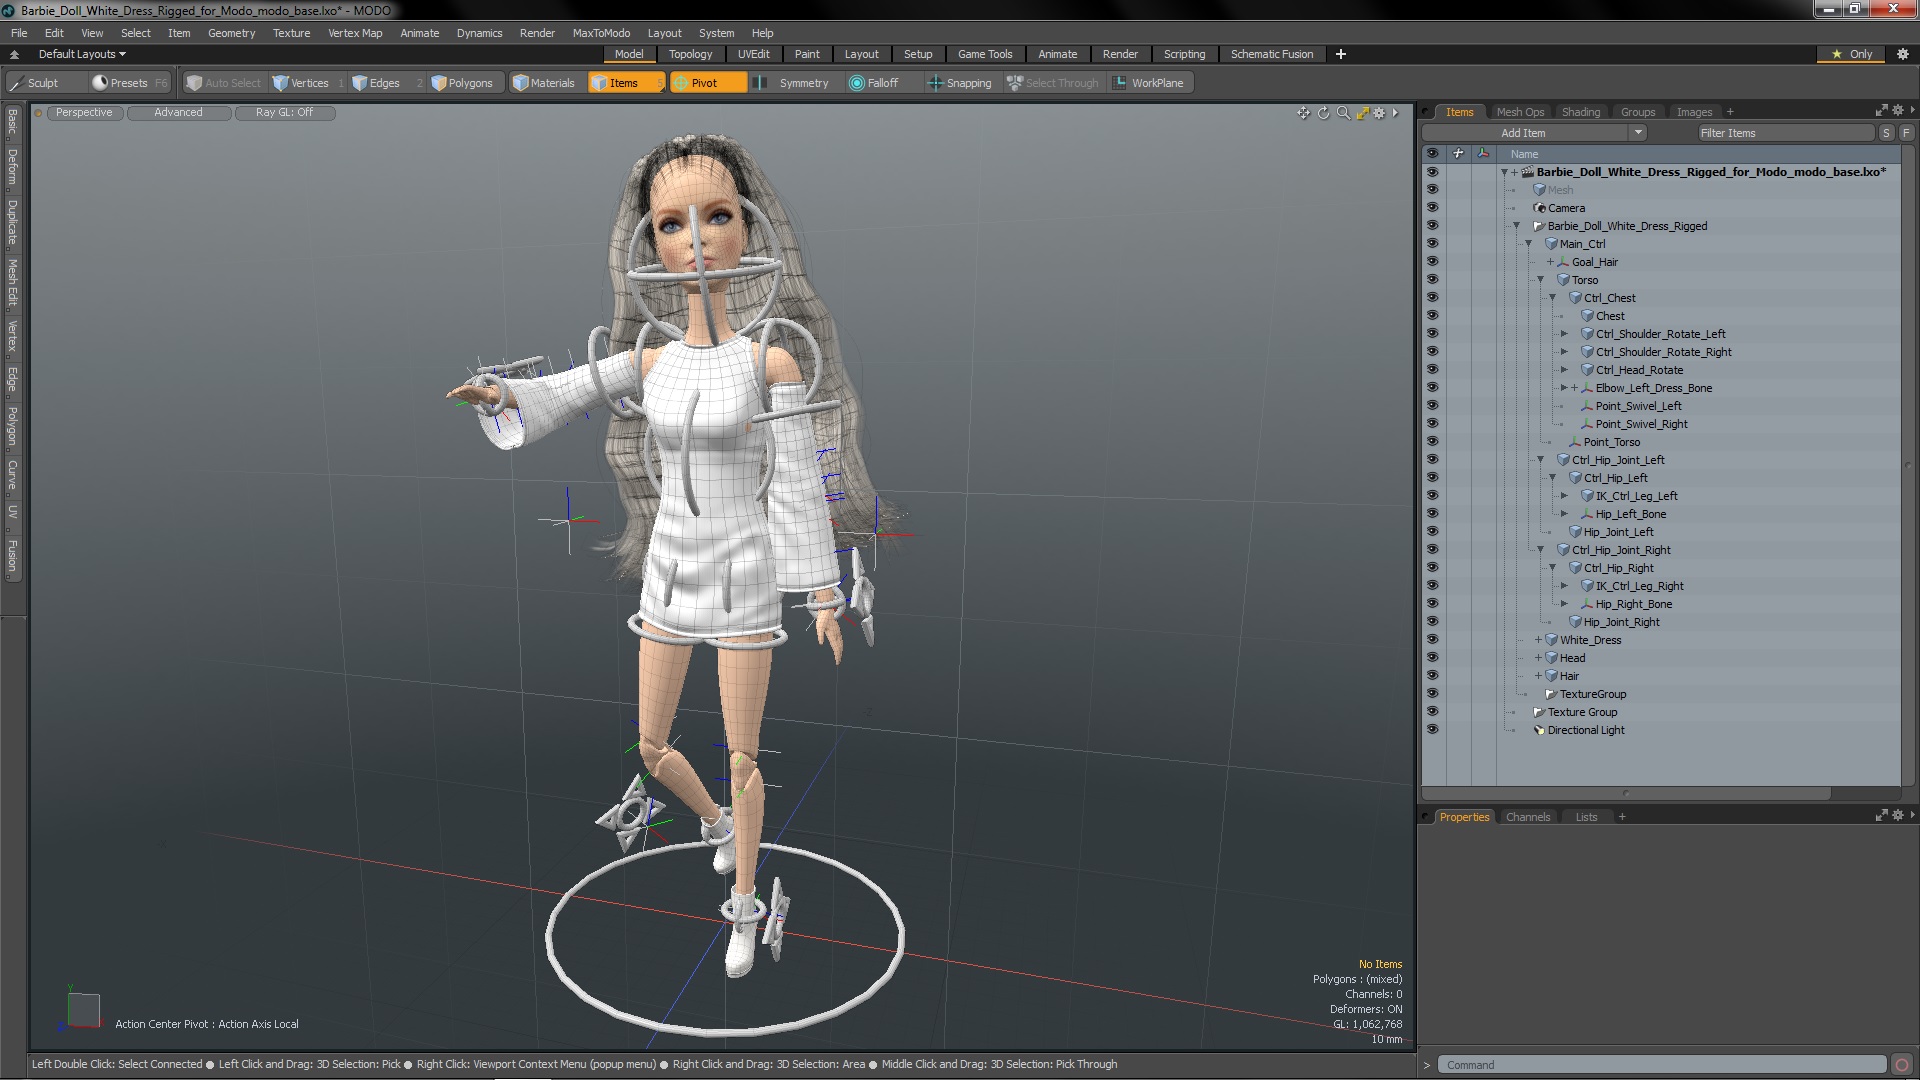Click Properties panel settings gear
Viewport: 1920px width, 1080px height.
point(1898,816)
